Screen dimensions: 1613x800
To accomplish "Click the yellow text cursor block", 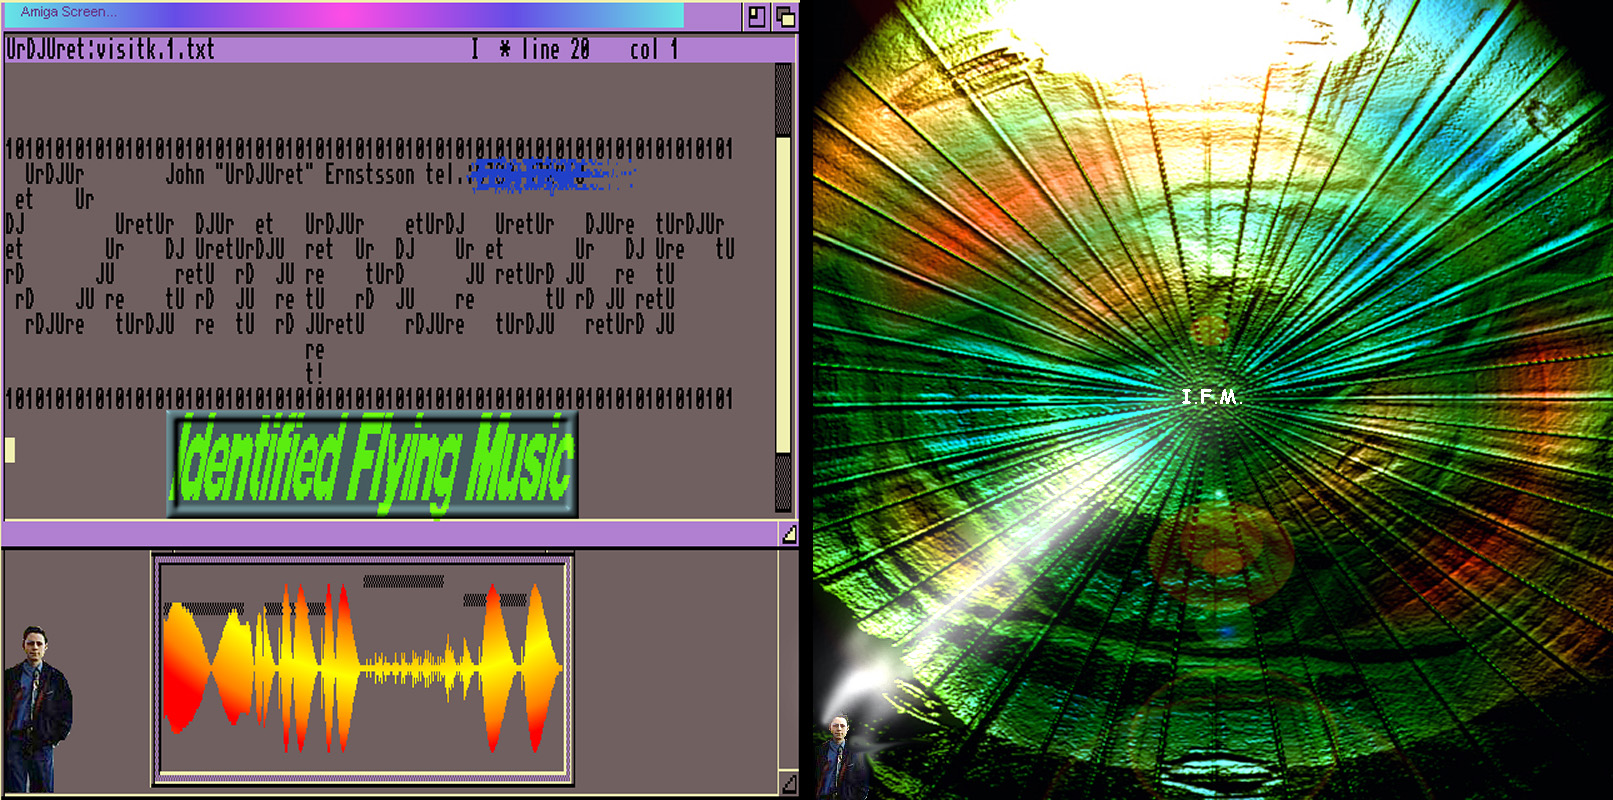I will click(x=10, y=450).
